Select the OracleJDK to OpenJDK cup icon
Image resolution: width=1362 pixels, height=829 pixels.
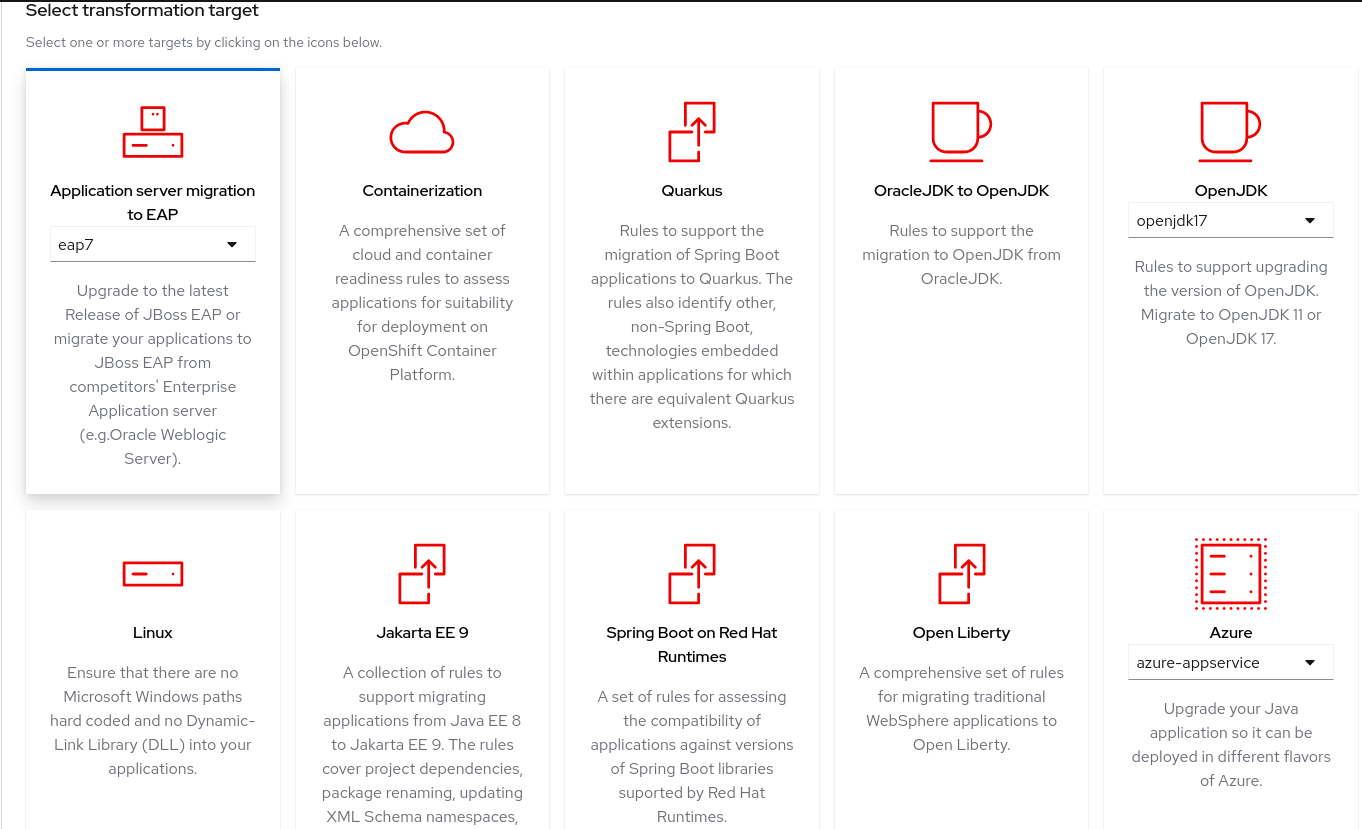(x=961, y=132)
